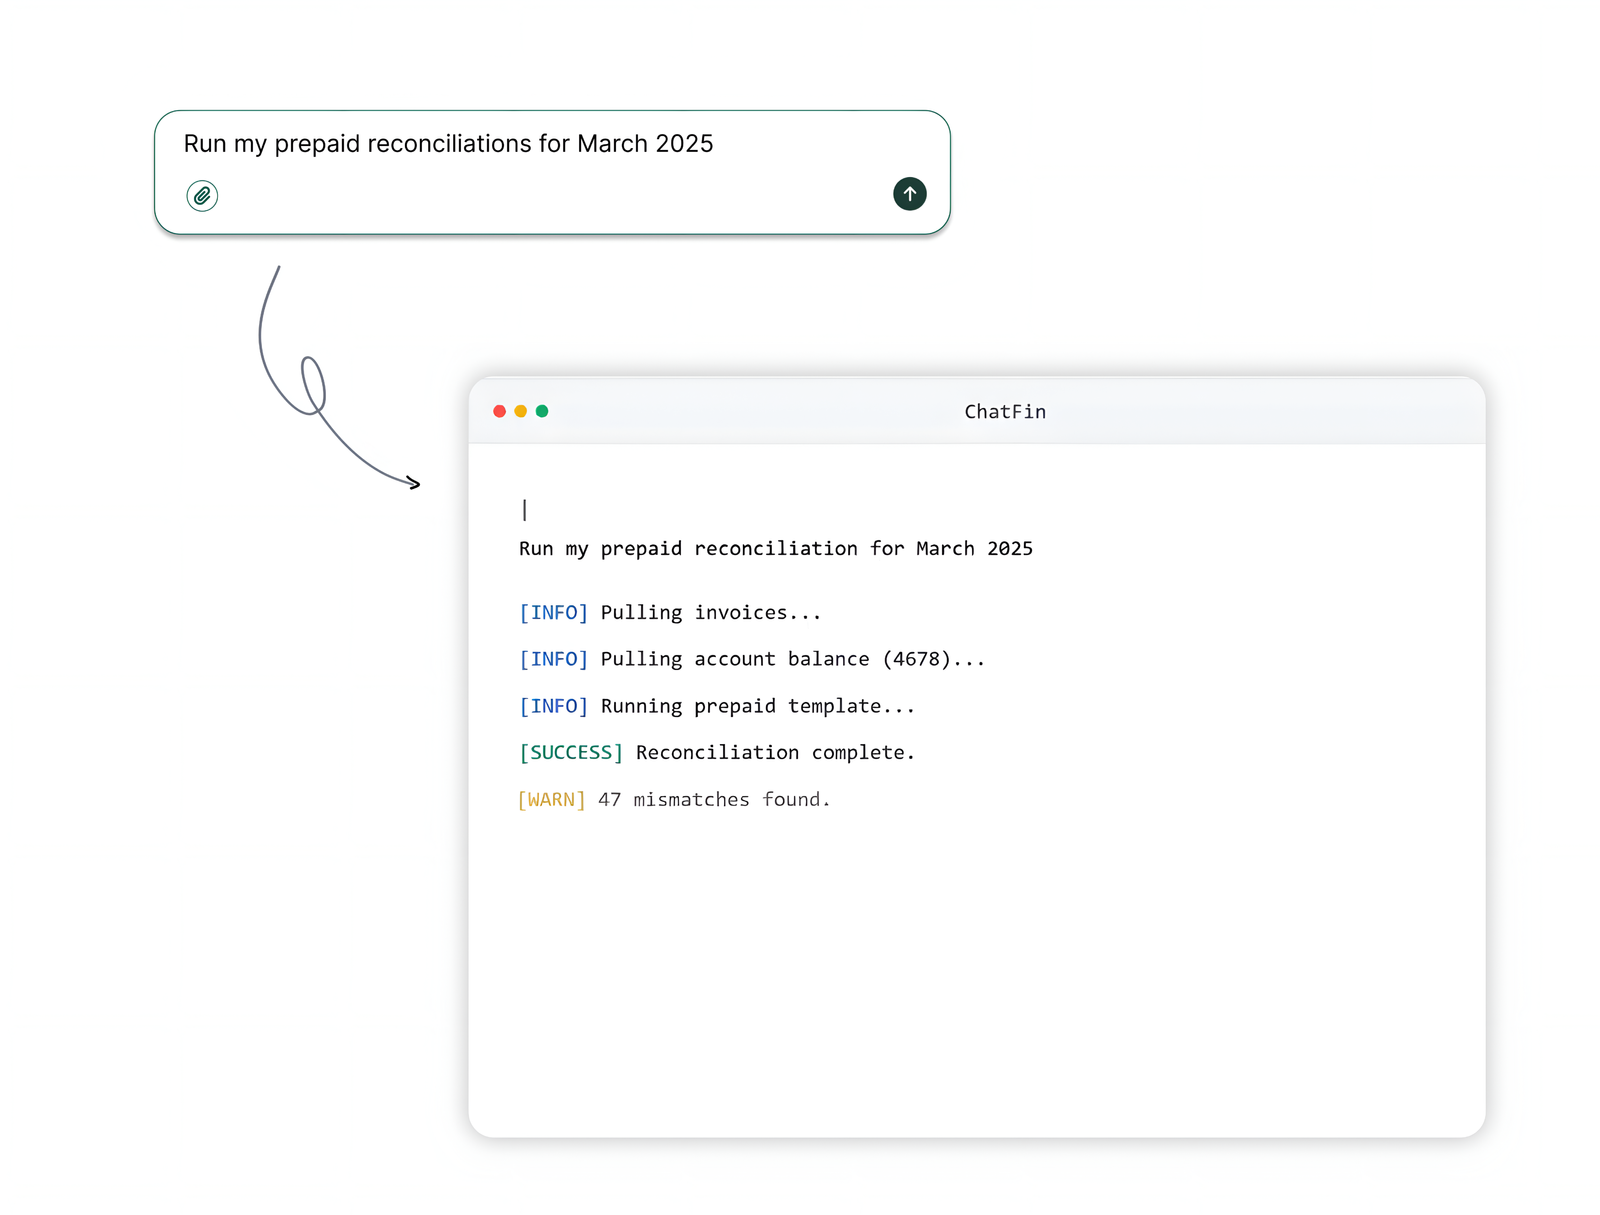Click the green SUCCESS tag
Image resolution: width=1600 pixels, height=1215 pixels.
[x=571, y=753]
